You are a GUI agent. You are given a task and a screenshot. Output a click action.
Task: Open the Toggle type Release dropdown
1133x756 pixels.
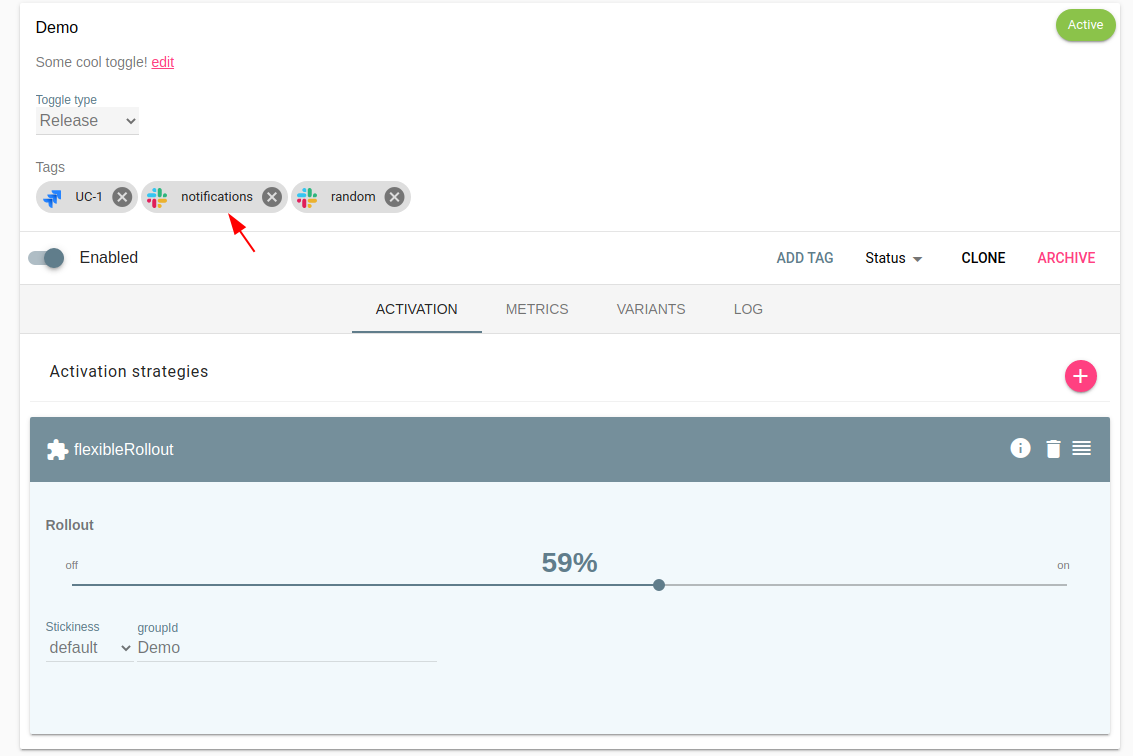(87, 121)
